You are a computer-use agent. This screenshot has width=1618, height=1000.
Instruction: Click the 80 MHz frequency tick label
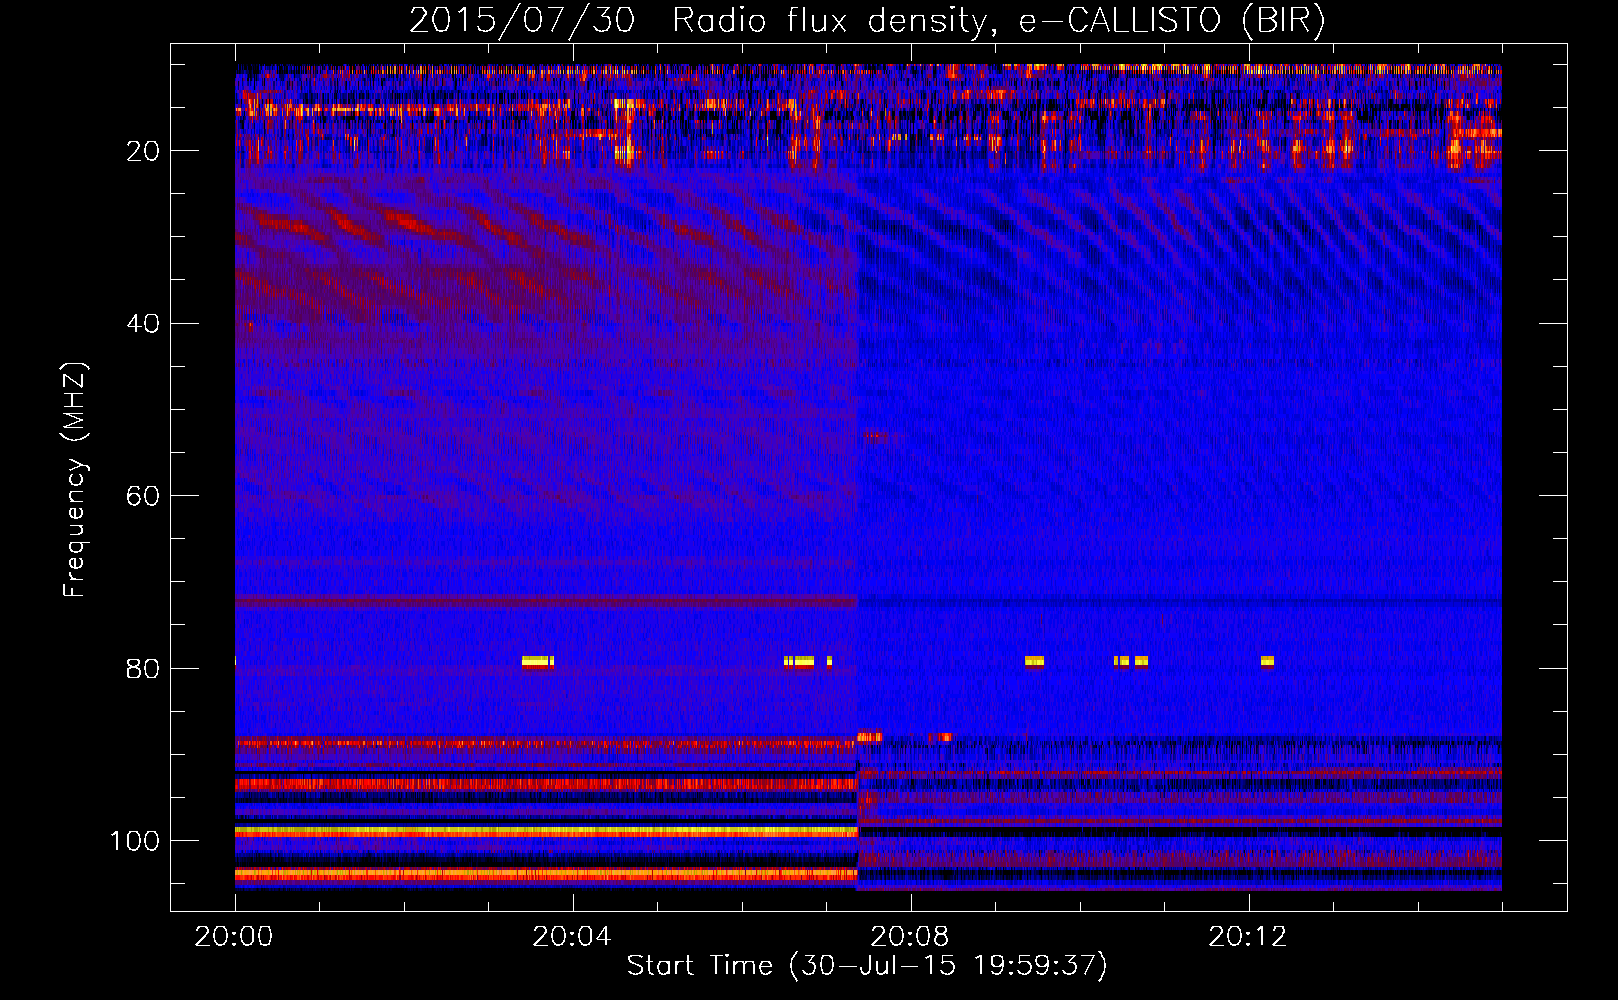click(143, 669)
